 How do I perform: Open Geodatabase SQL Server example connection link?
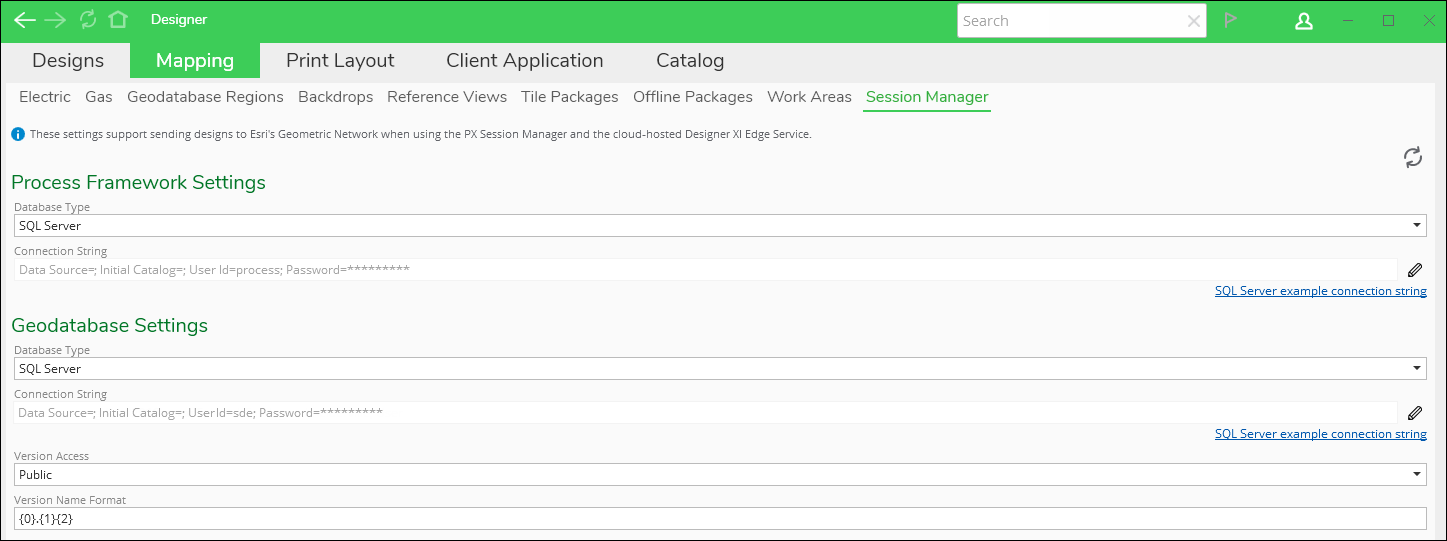coord(1321,434)
